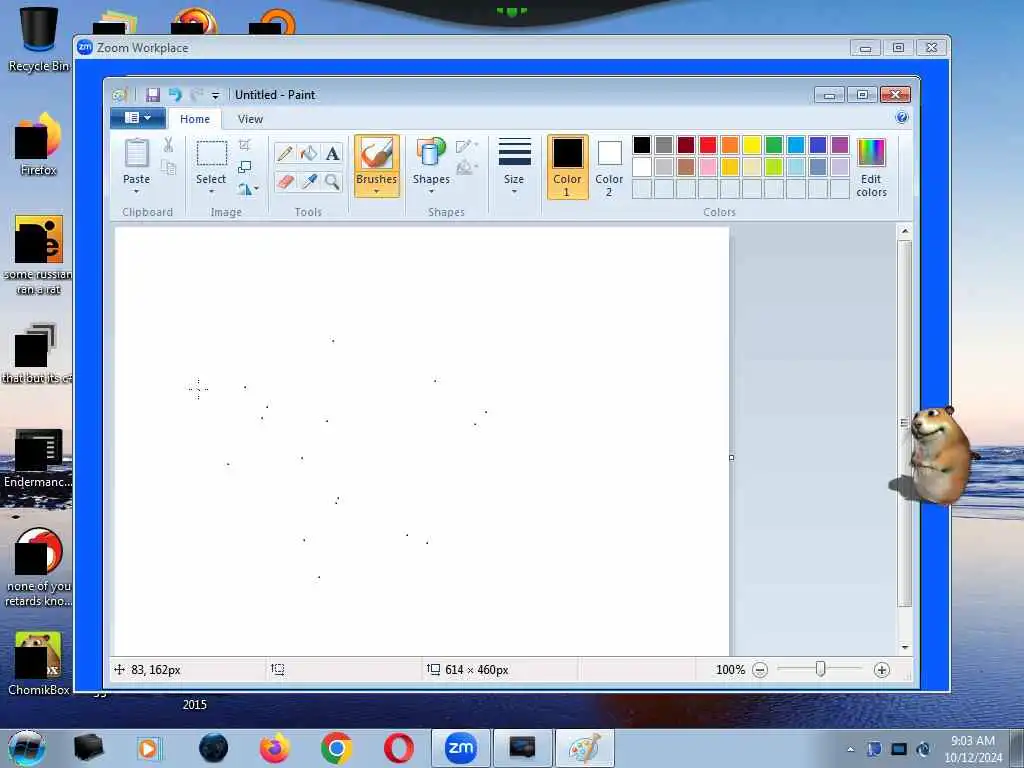Open the Recycle Bin desktop icon
This screenshot has width=1024, height=768.
point(39,38)
